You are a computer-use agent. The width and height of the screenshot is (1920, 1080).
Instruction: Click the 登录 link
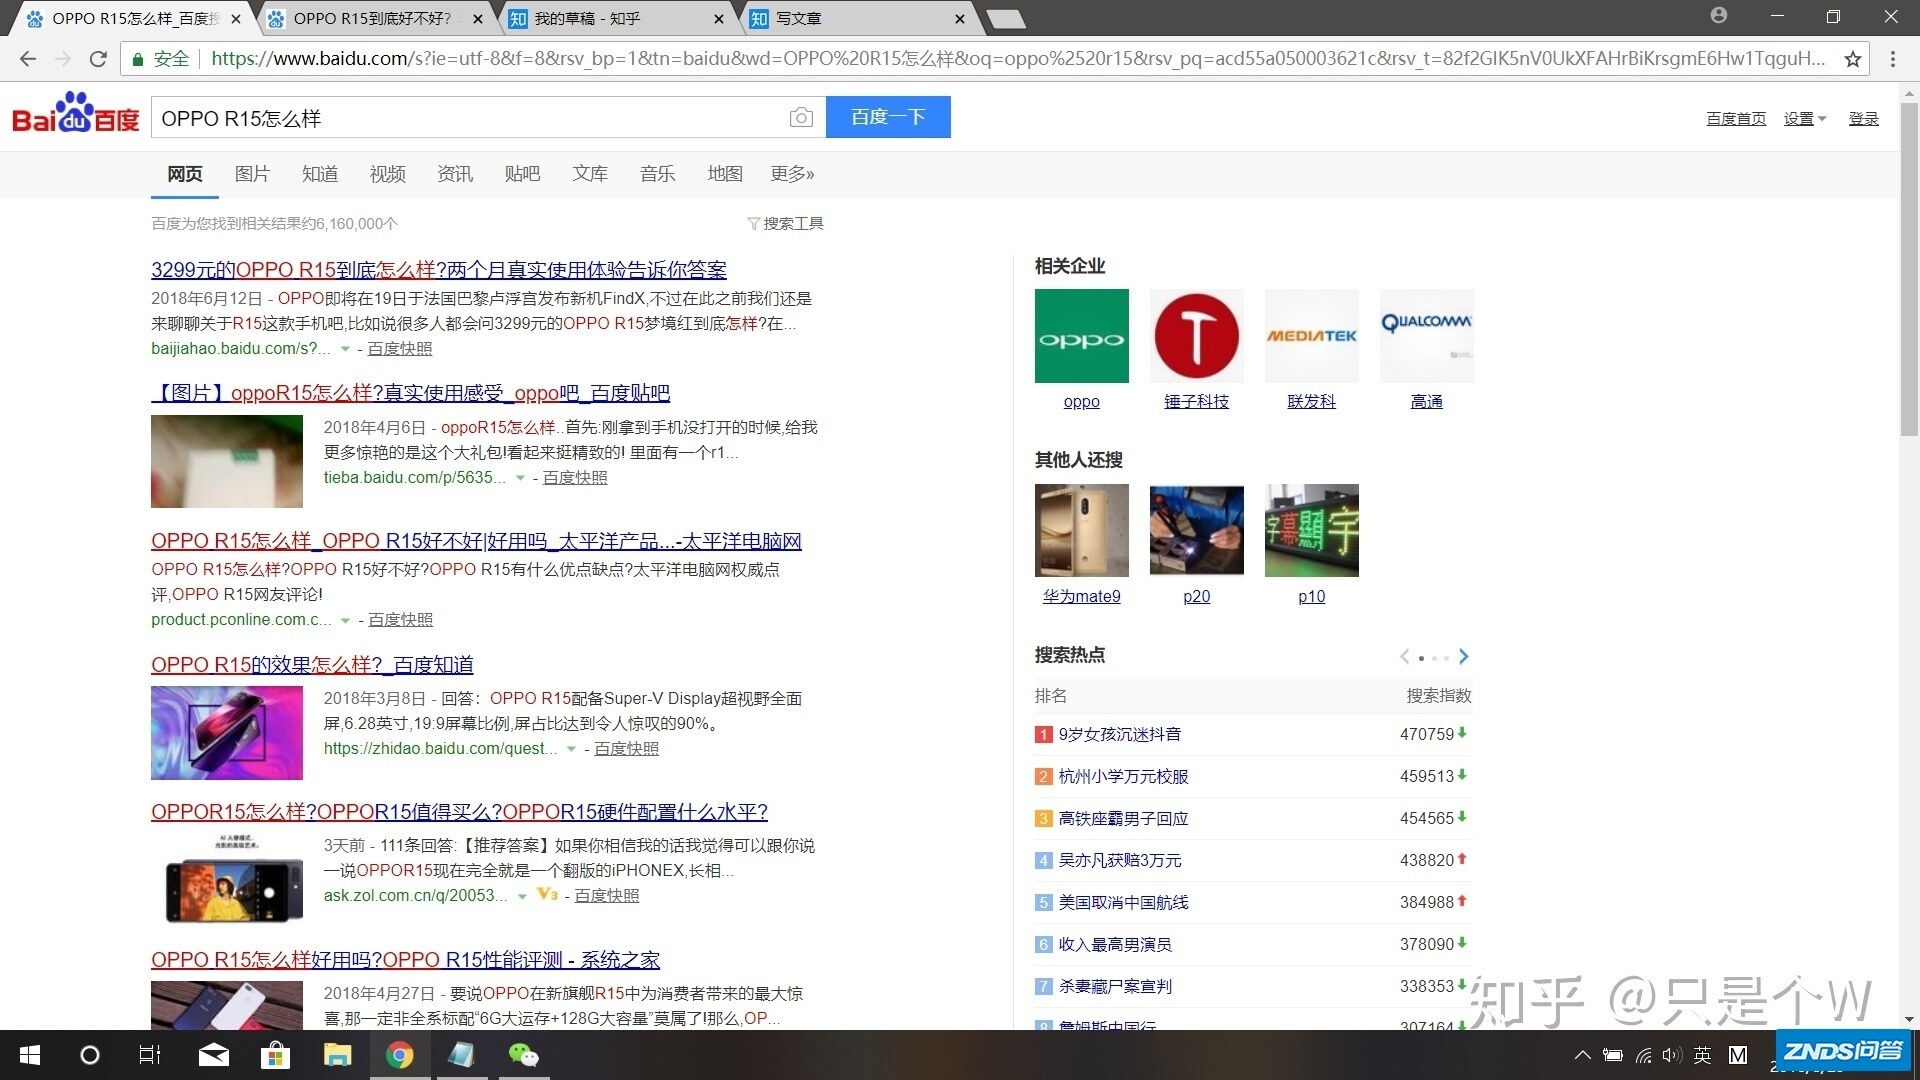1863,119
